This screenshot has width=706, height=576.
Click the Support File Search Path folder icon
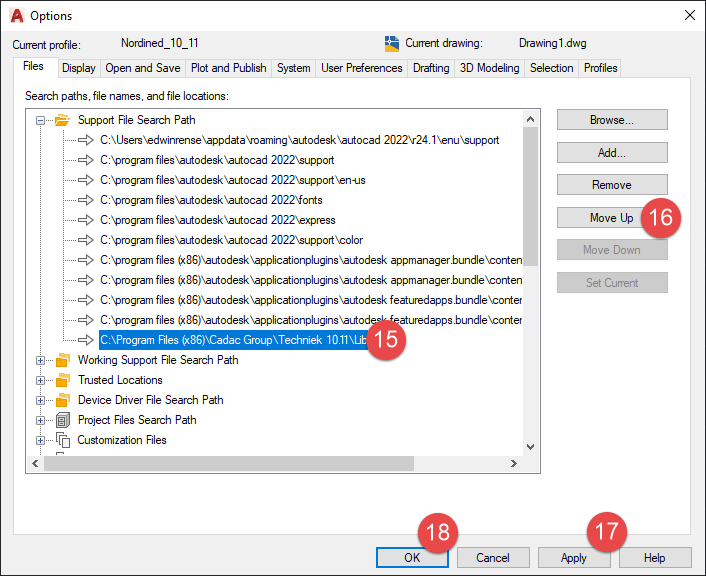(62, 120)
